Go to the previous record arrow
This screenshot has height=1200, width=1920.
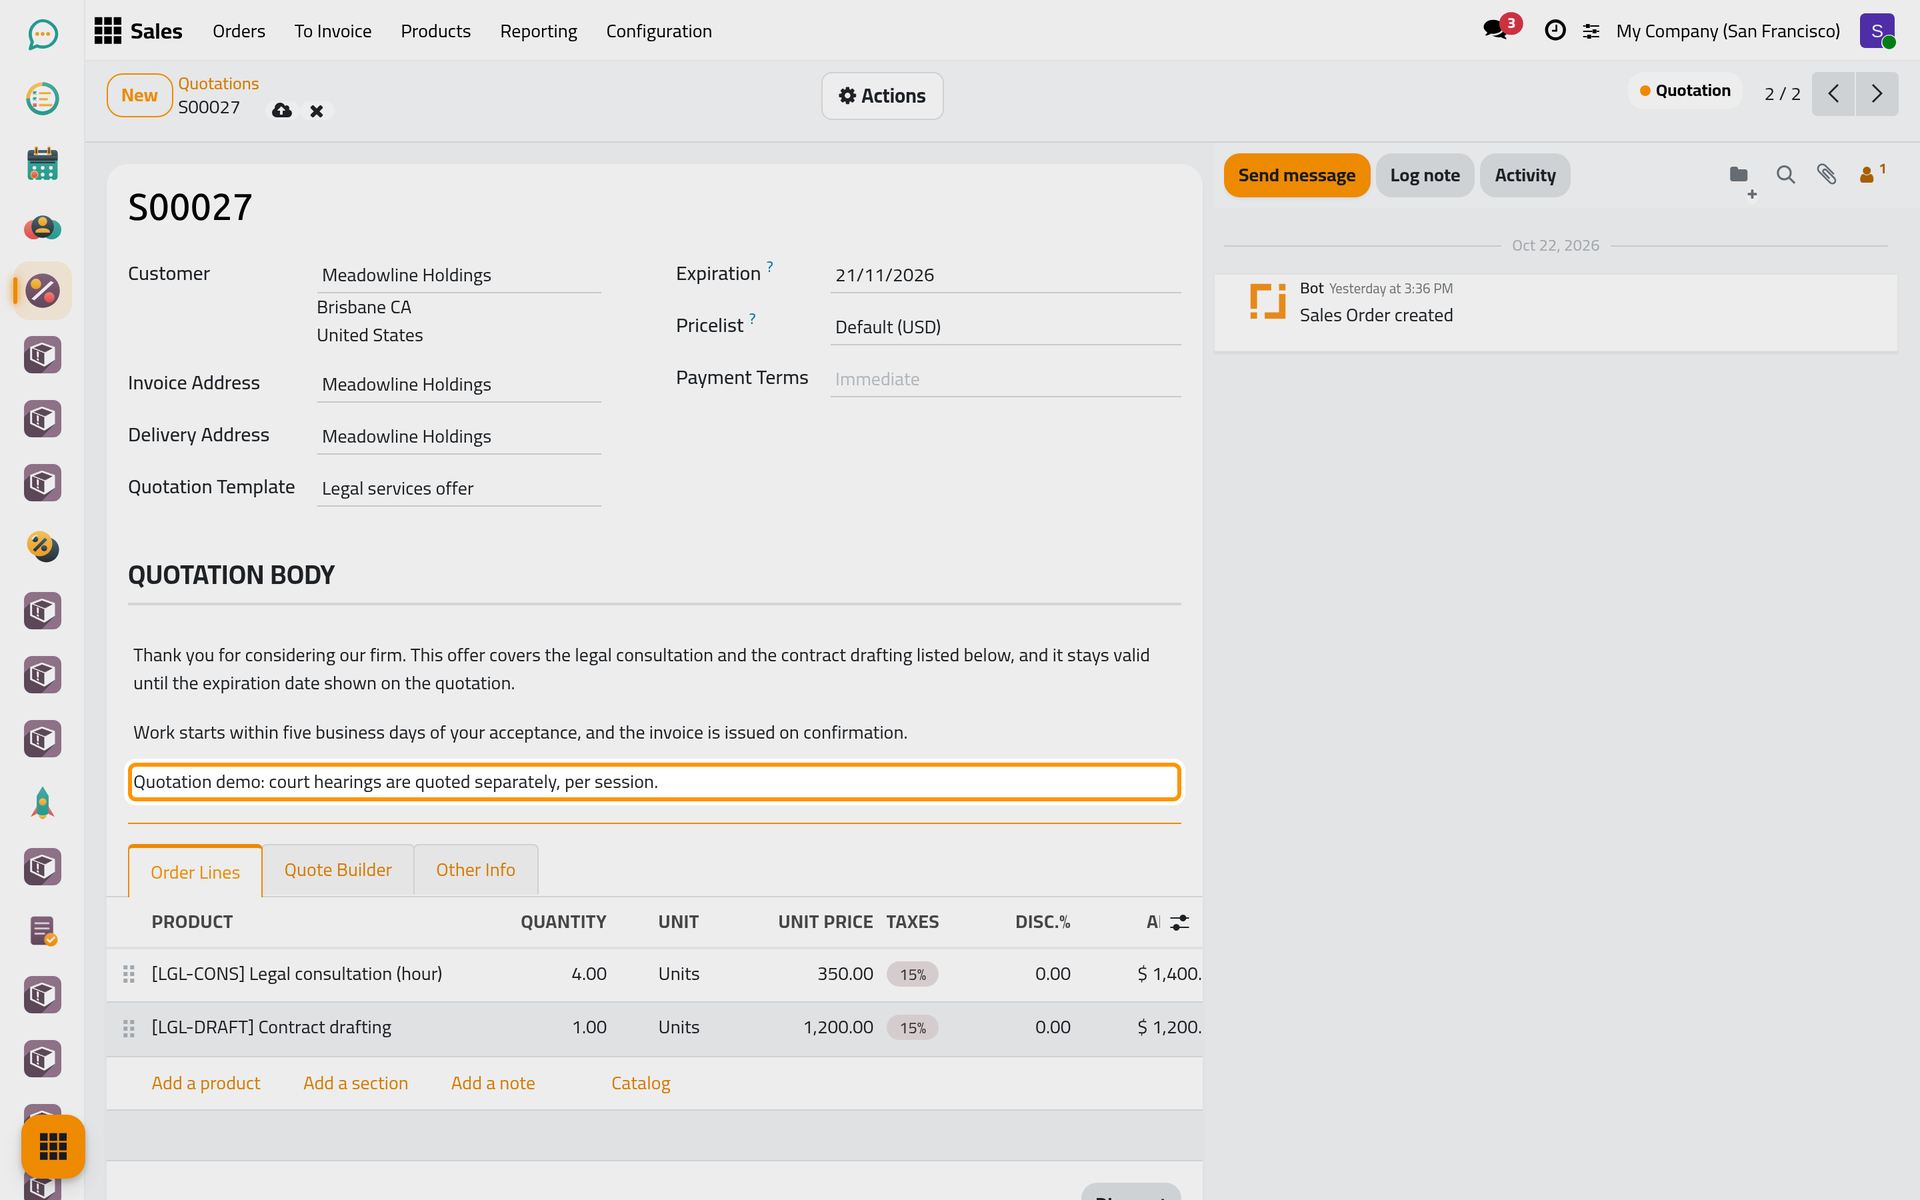pyautogui.click(x=1833, y=94)
